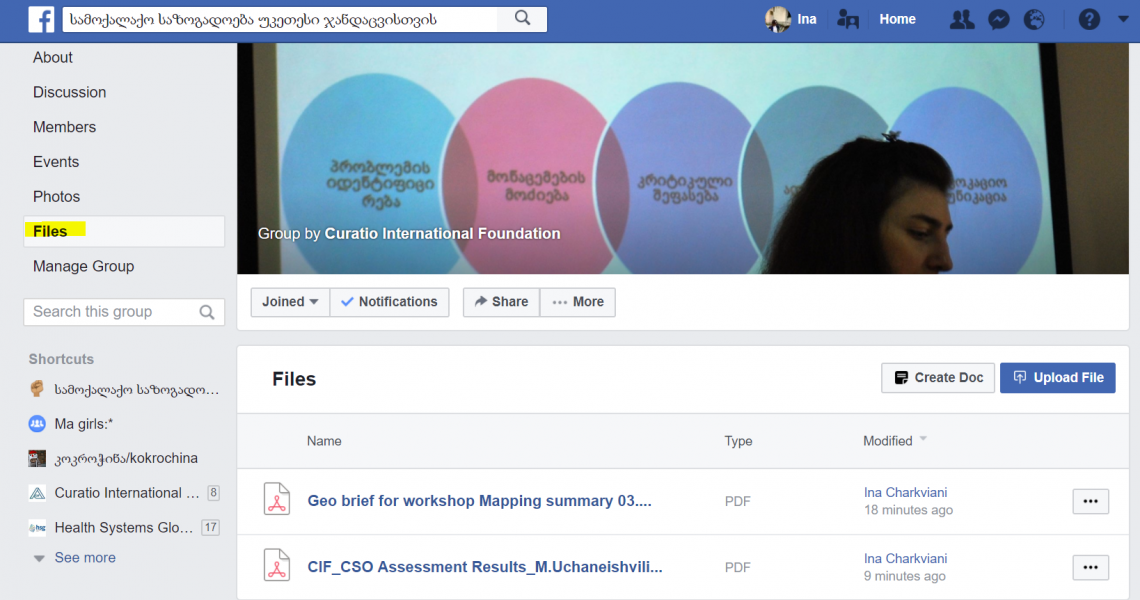Click the kokrochina shortcut thumbnail
Image resolution: width=1140 pixels, height=600 pixels.
[37, 458]
